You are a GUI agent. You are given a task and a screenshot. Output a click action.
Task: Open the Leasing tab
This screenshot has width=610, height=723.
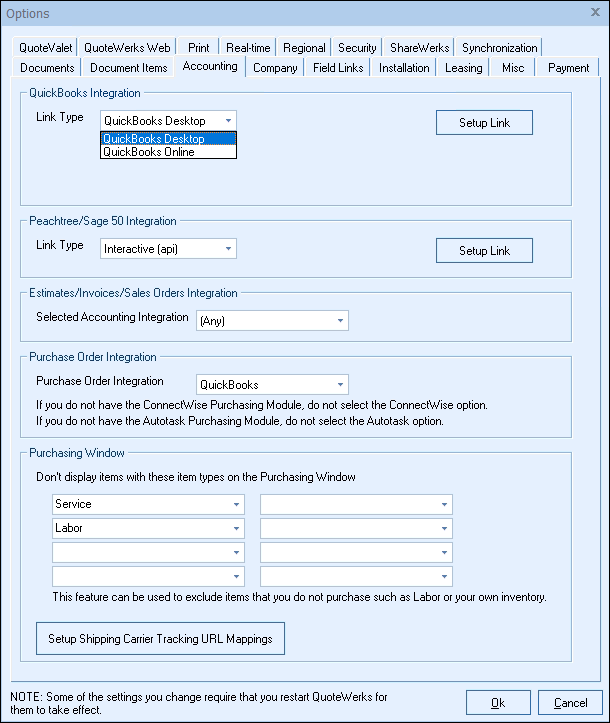pyautogui.click(x=463, y=68)
